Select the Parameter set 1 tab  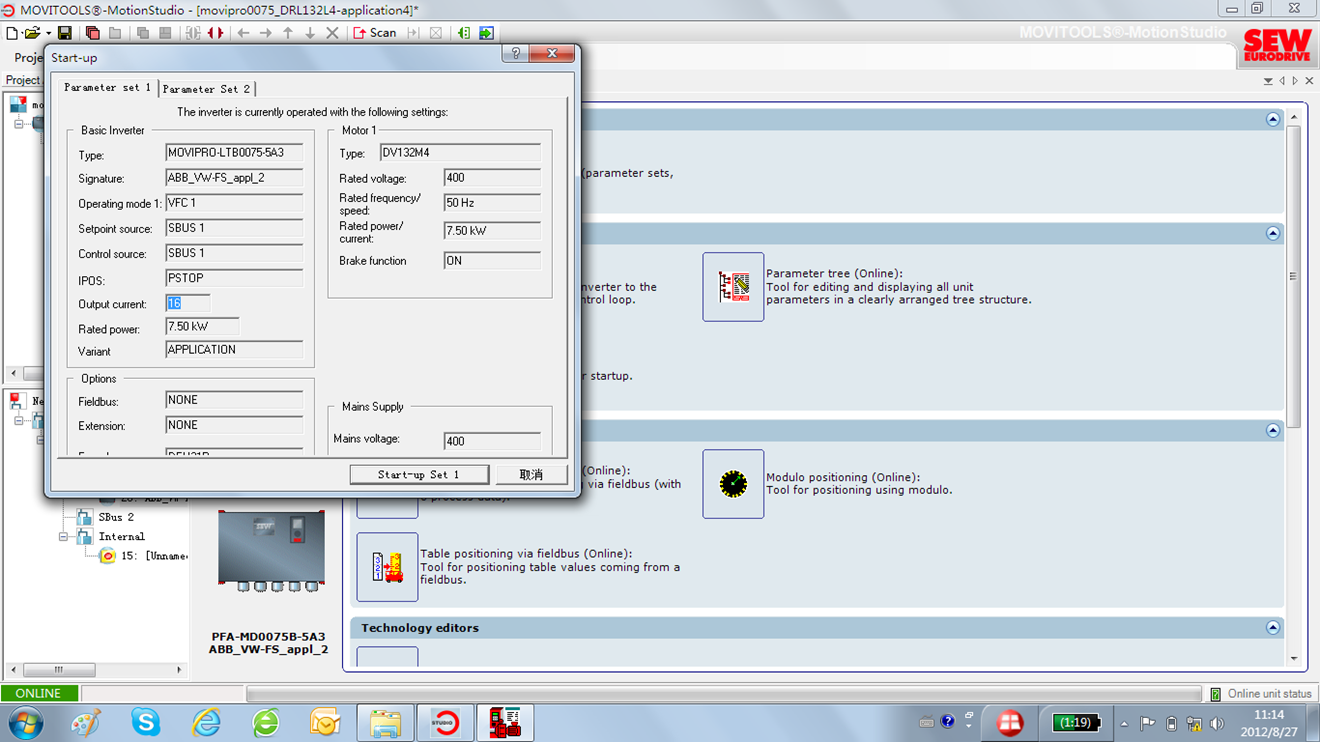point(107,88)
